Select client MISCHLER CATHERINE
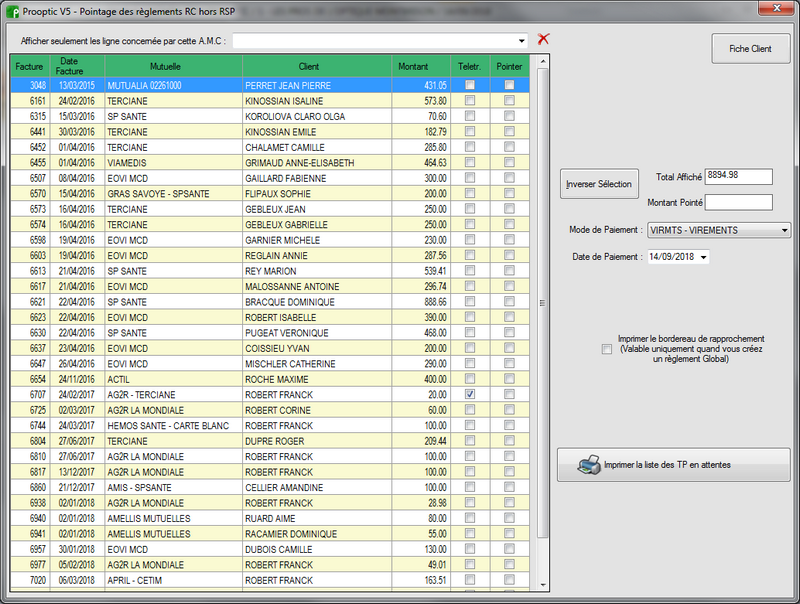 tap(290, 364)
